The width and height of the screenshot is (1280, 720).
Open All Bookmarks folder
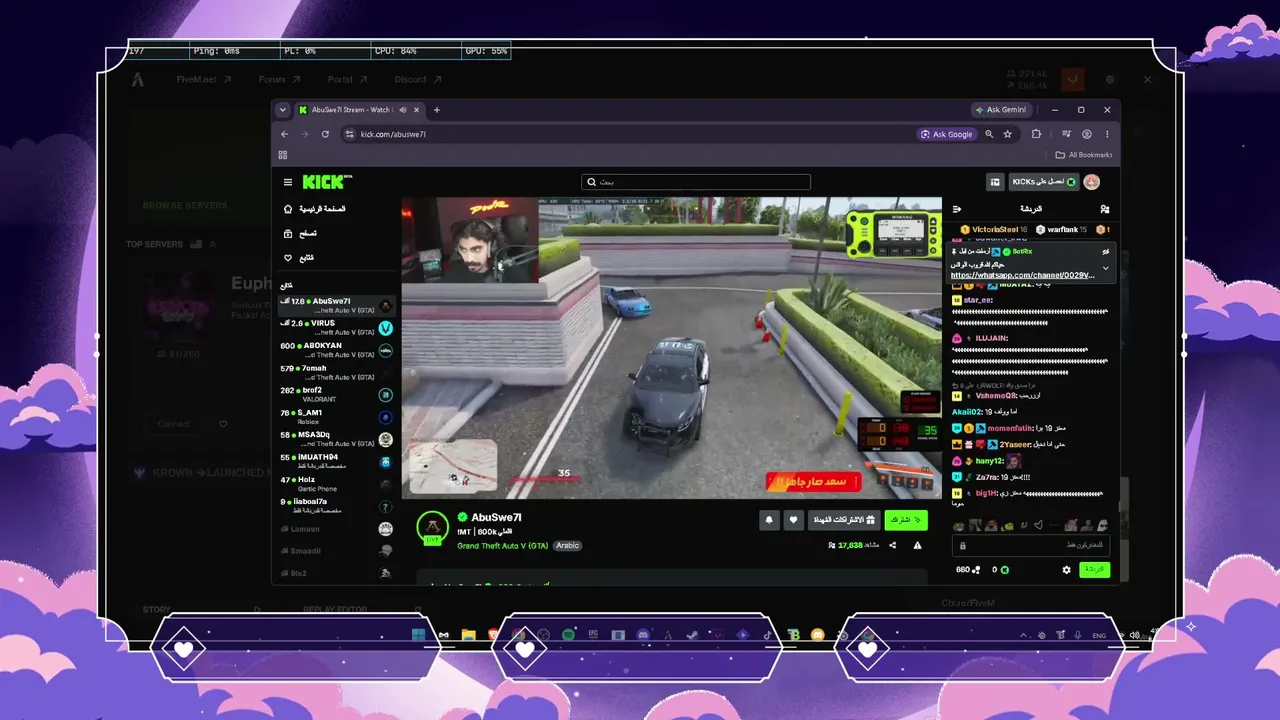click(x=1084, y=155)
